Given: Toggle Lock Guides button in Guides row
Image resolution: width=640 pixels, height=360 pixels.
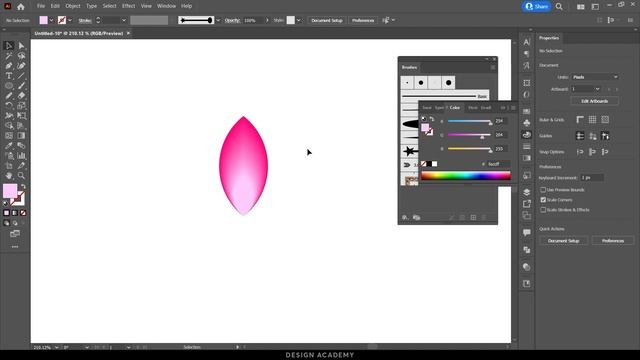Looking at the screenshot, I should [592, 136].
